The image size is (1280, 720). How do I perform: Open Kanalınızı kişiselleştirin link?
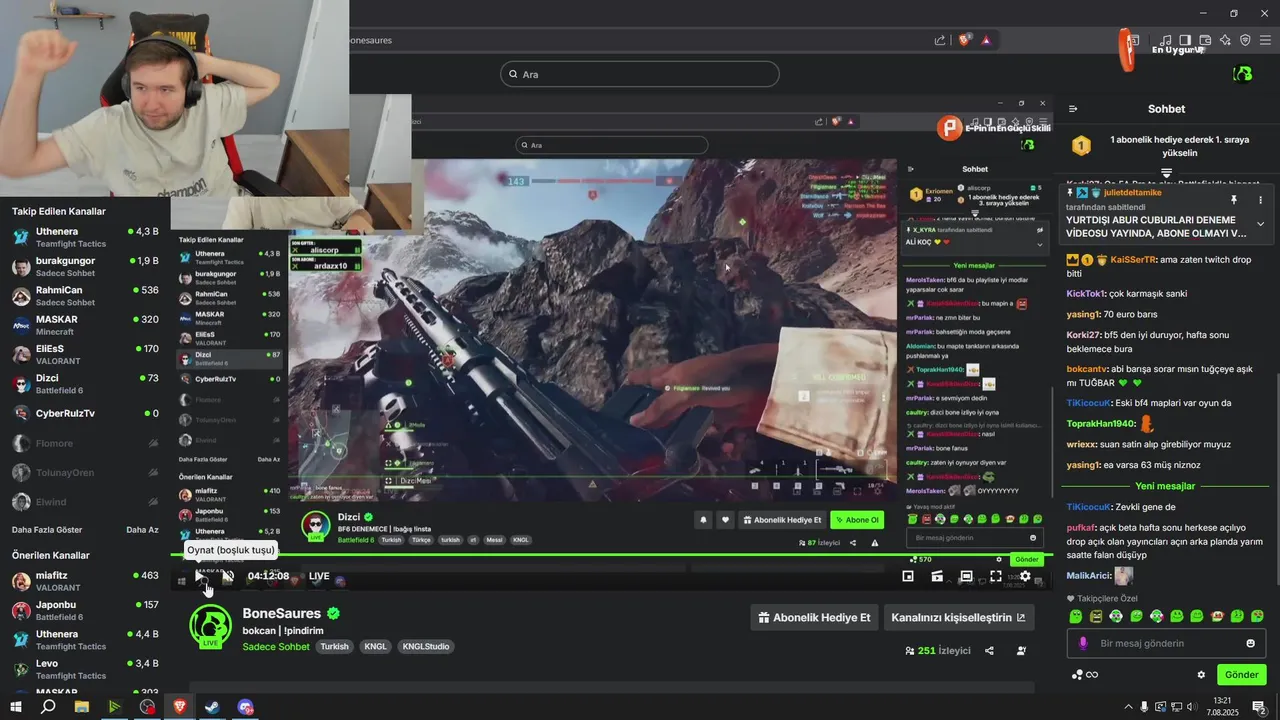coord(958,618)
